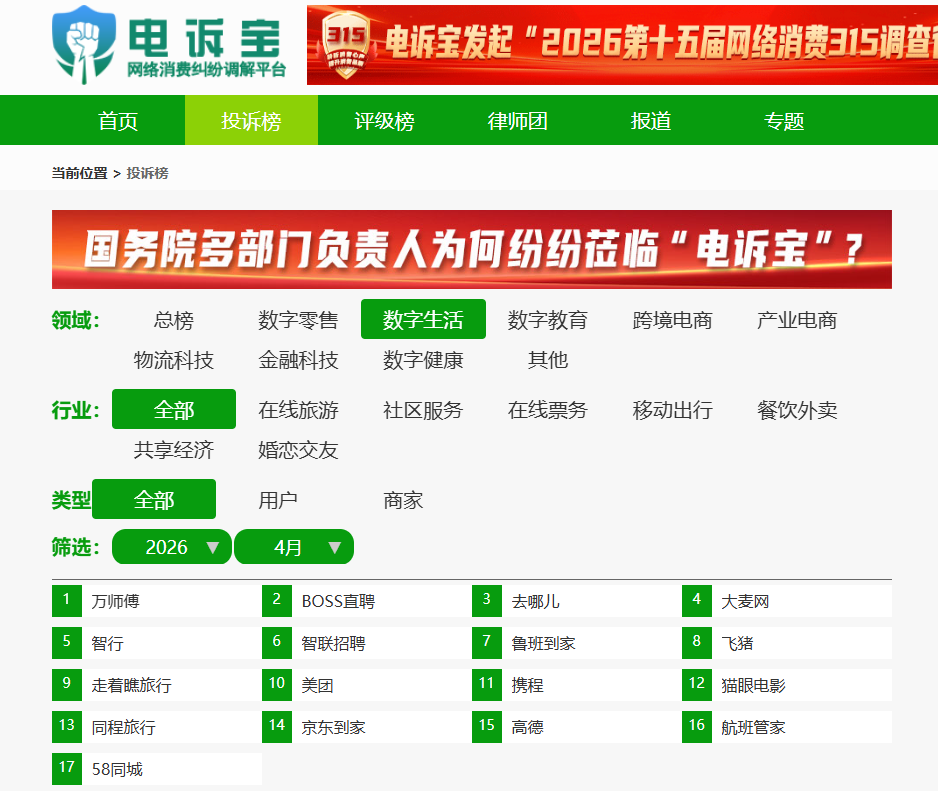Open rank 7 鲁班到家
Image resolution: width=938 pixels, height=791 pixels.
[577, 643]
